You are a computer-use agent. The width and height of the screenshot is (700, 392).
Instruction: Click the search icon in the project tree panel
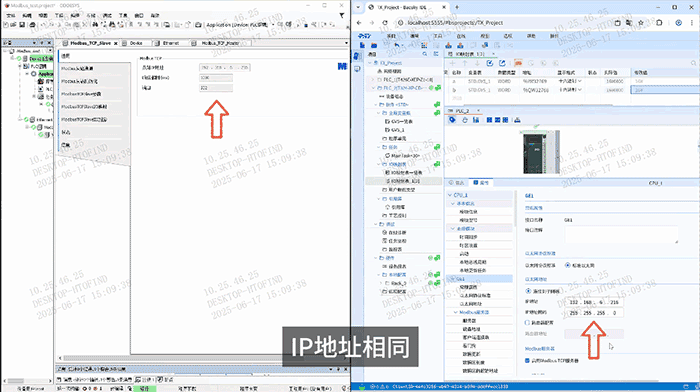click(425, 54)
